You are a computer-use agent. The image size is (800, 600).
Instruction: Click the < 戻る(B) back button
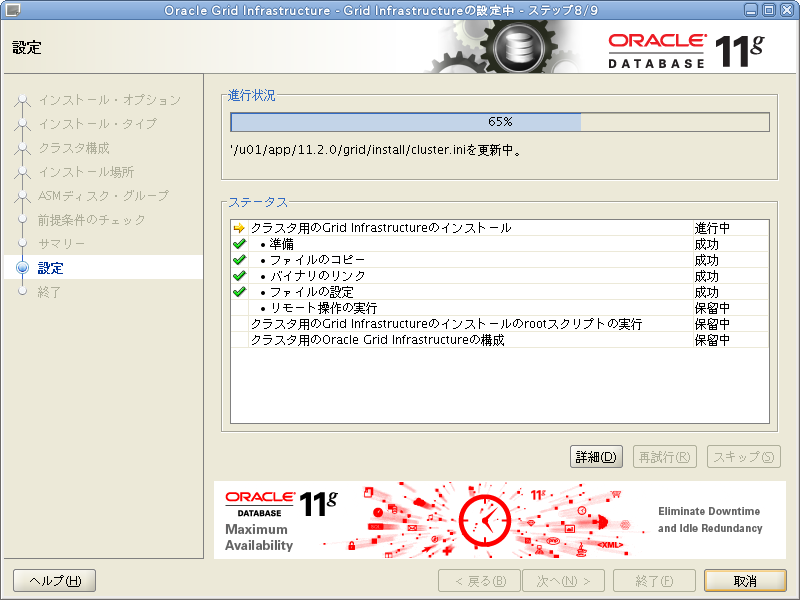480,581
